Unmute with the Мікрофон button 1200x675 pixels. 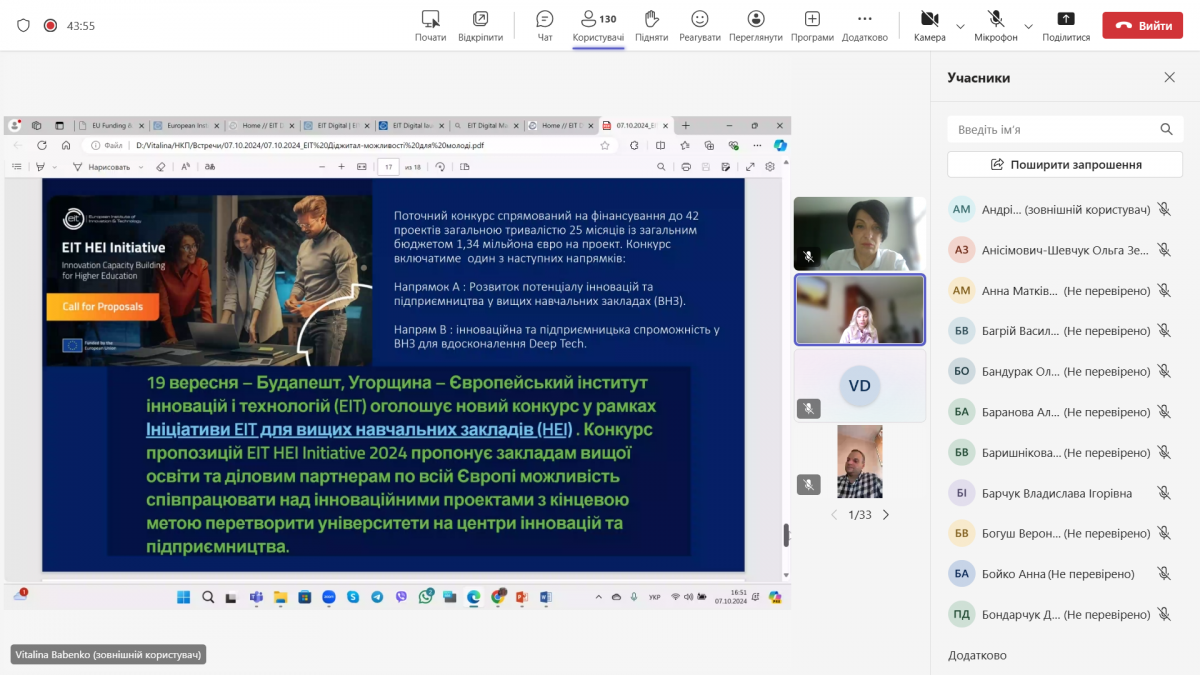pyautogui.click(x=996, y=26)
